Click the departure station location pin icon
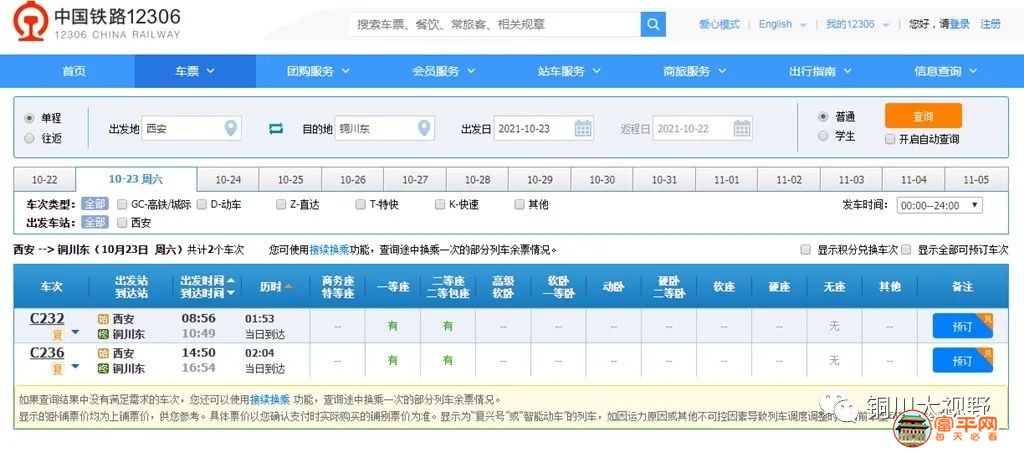This screenshot has height=453, width=1024. 231,127
